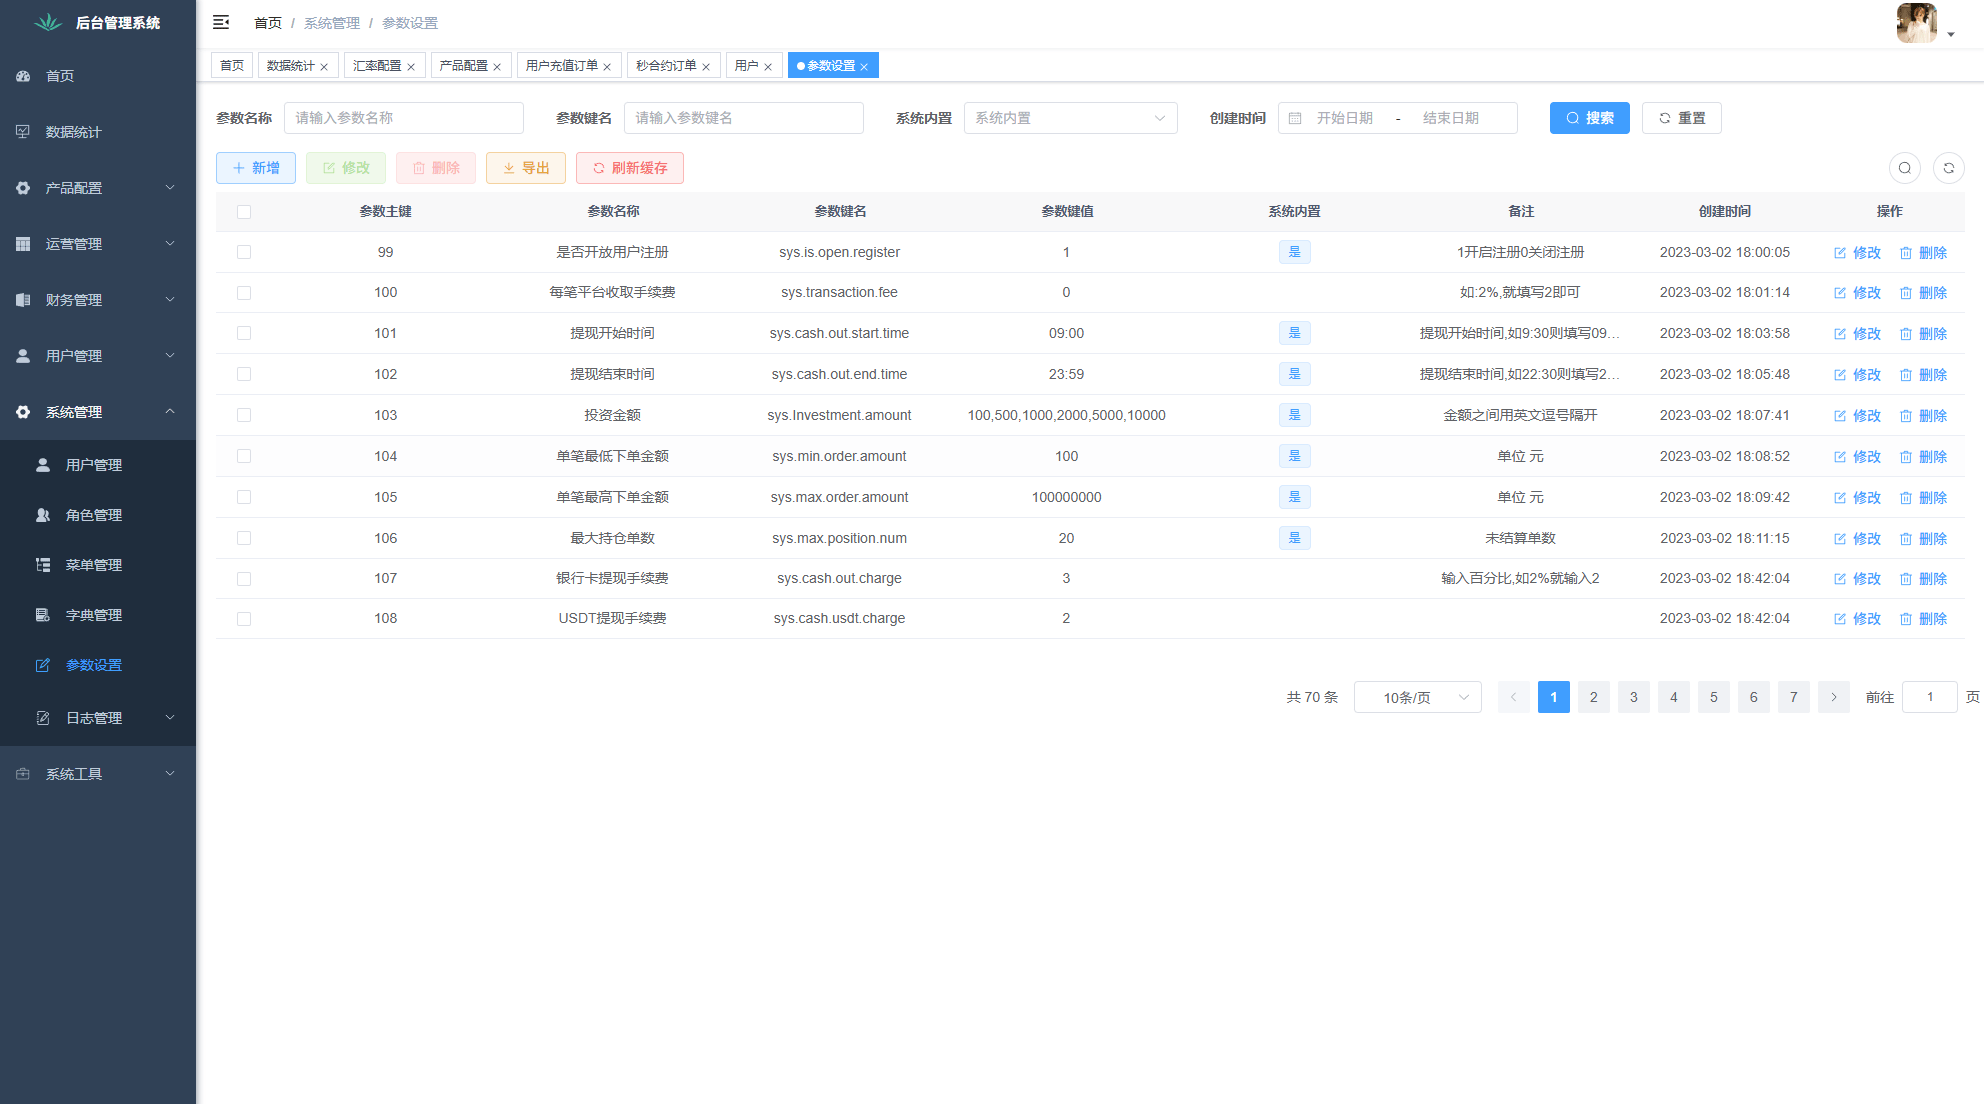This screenshot has width=1984, height=1104.
Task: Click the blue 搜索 button
Action: click(x=1589, y=118)
